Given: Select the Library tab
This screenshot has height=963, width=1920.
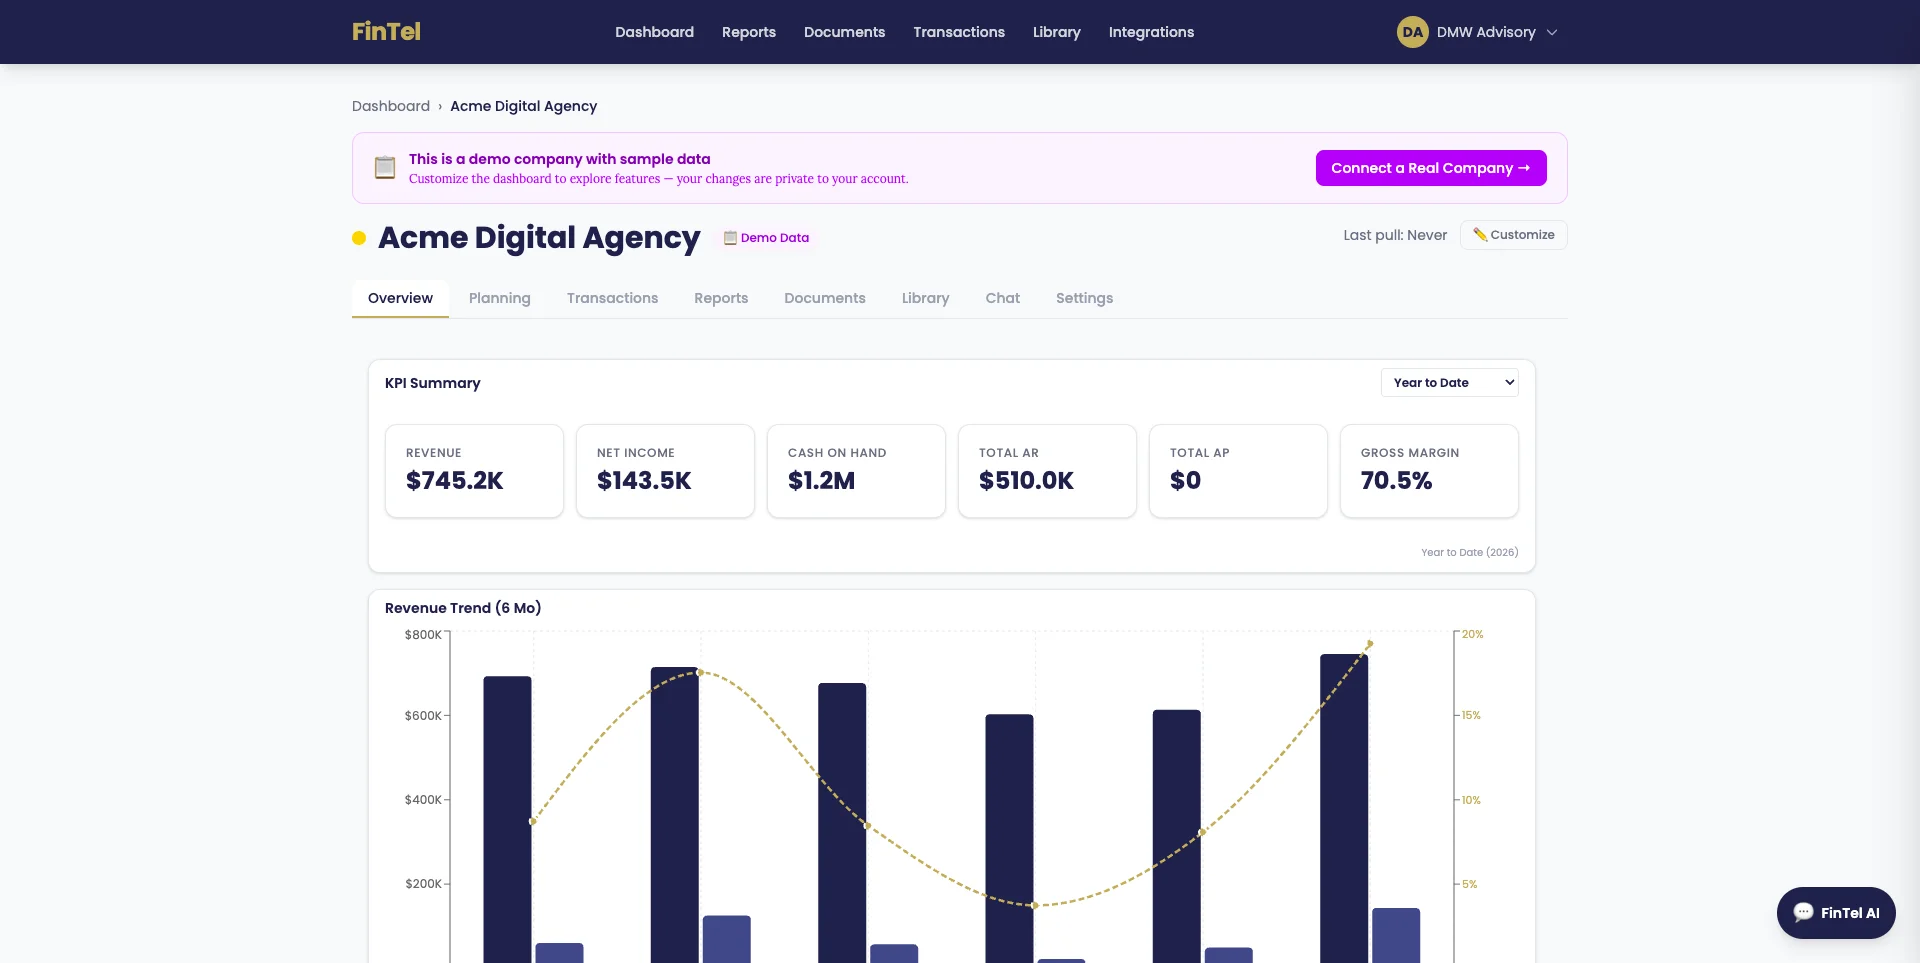Looking at the screenshot, I should click(925, 298).
